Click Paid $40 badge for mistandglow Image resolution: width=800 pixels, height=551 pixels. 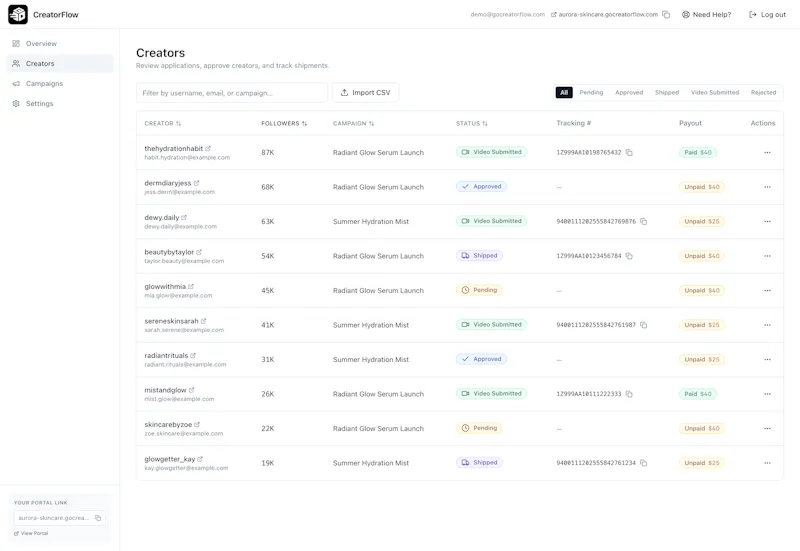click(x=697, y=394)
